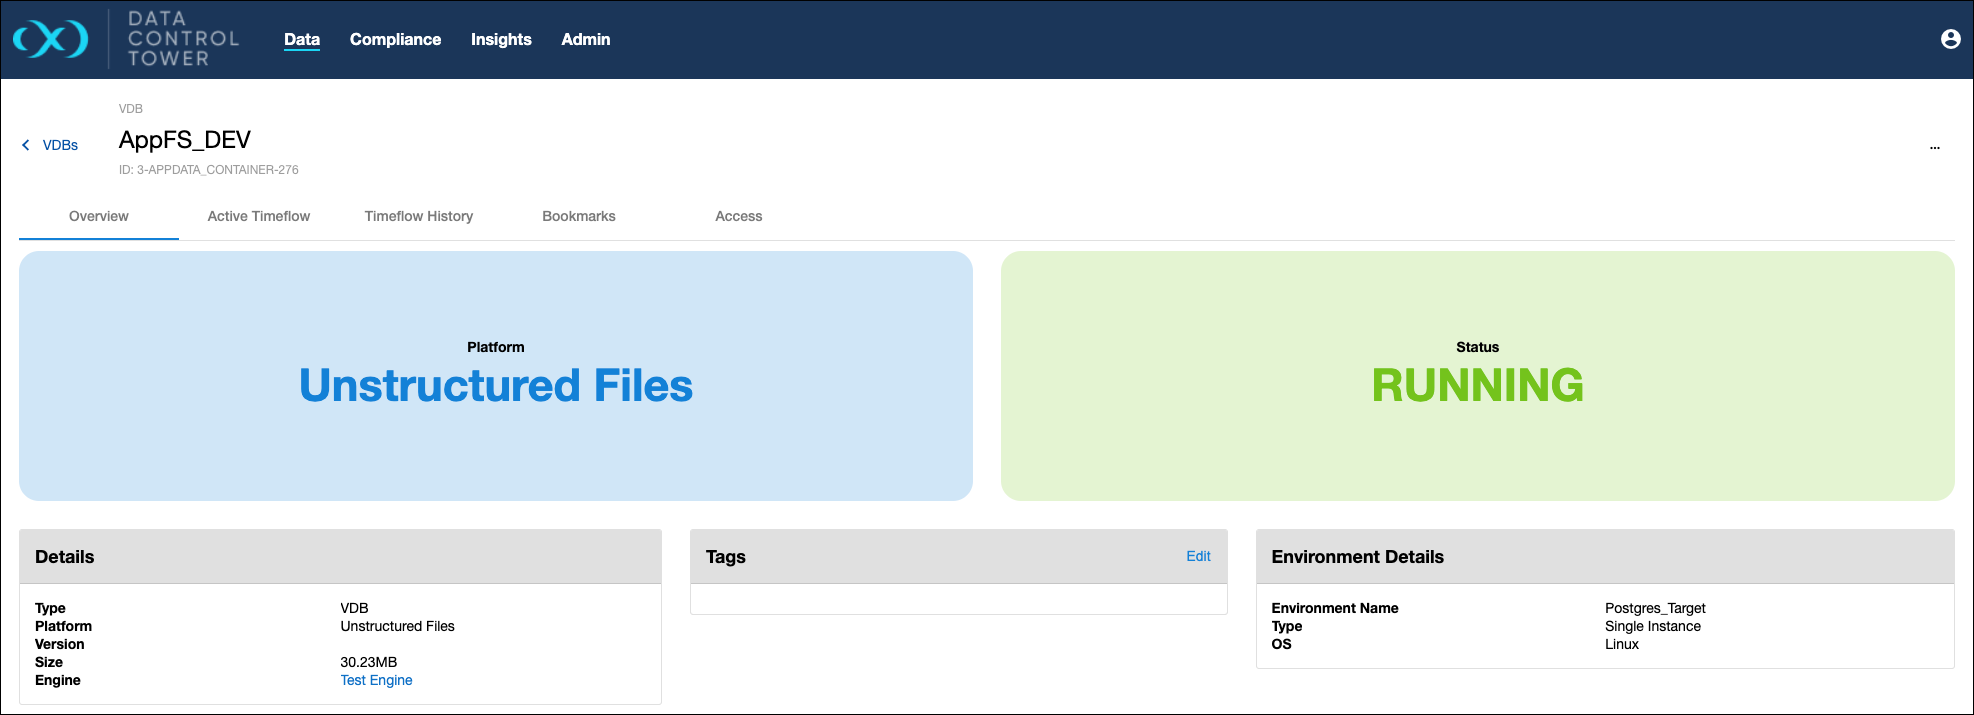The width and height of the screenshot is (1974, 715).
Task: Click the VDBs breadcrumb link
Action: pyautogui.click(x=60, y=145)
